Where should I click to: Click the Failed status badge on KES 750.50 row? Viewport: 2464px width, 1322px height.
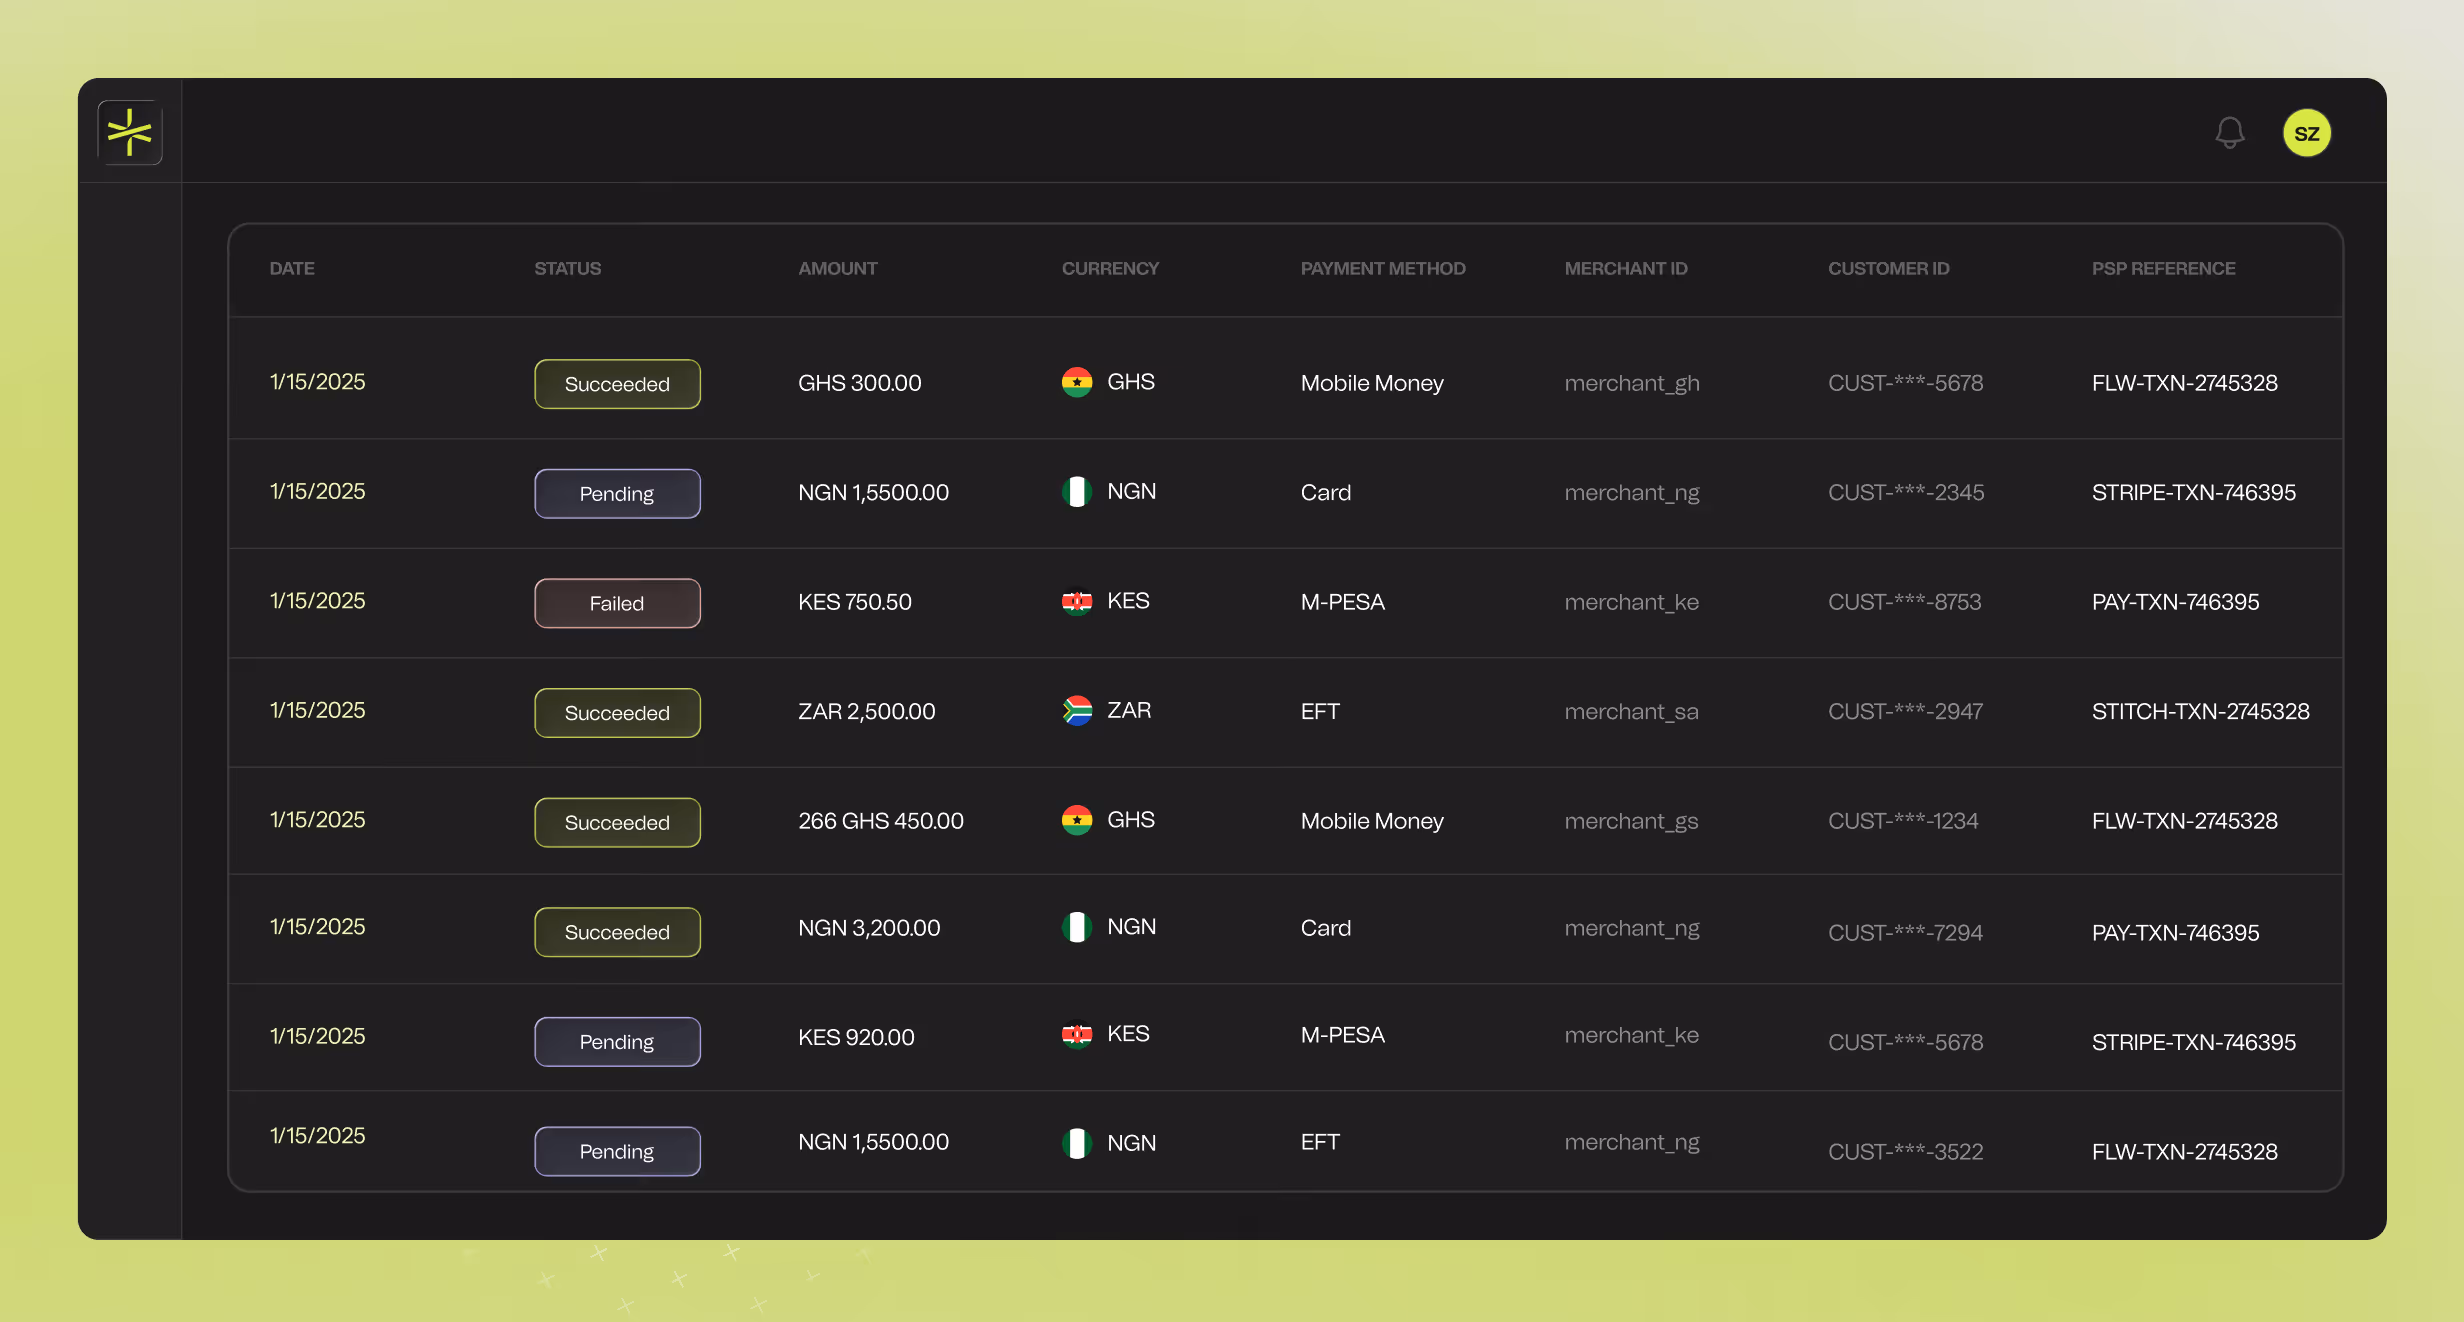(x=617, y=602)
